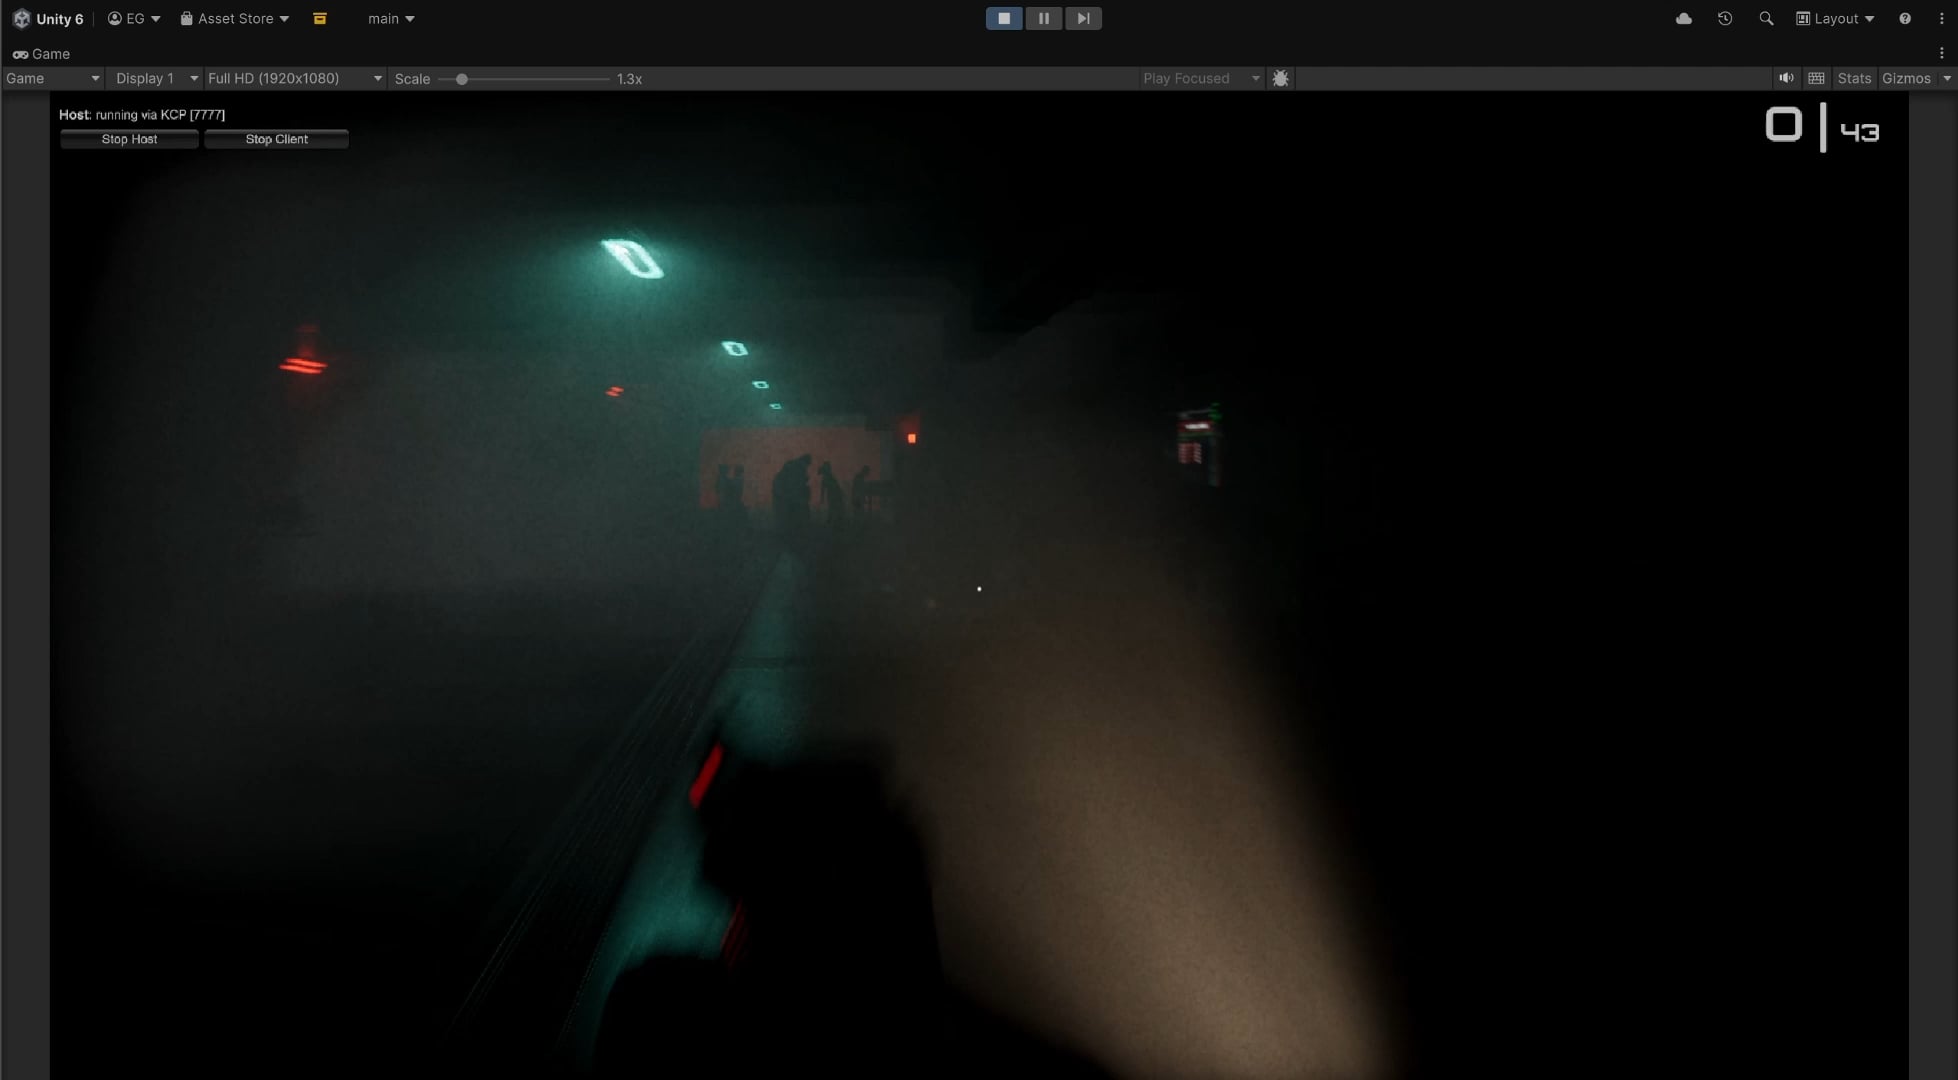Toggle the mute audio speaker icon
This screenshot has height=1080, width=1958.
click(1786, 79)
